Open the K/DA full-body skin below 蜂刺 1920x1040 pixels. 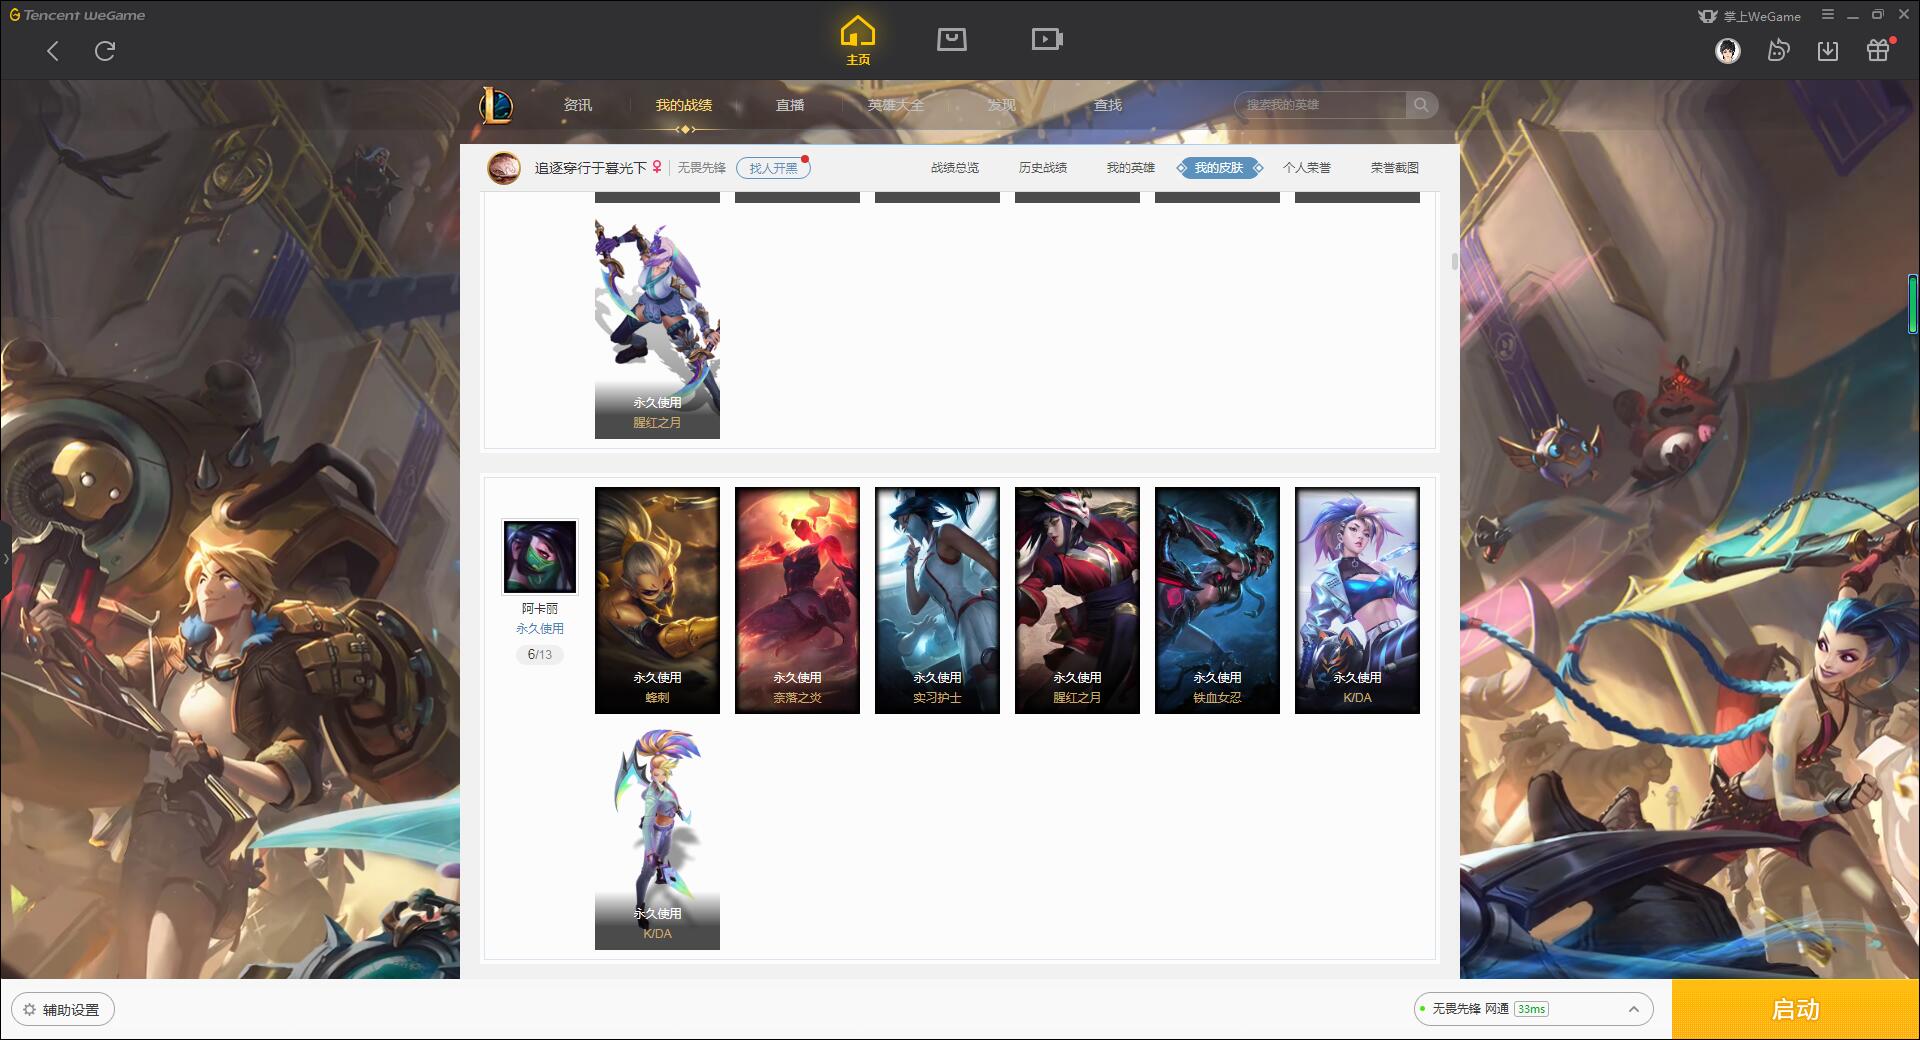tap(657, 838)
